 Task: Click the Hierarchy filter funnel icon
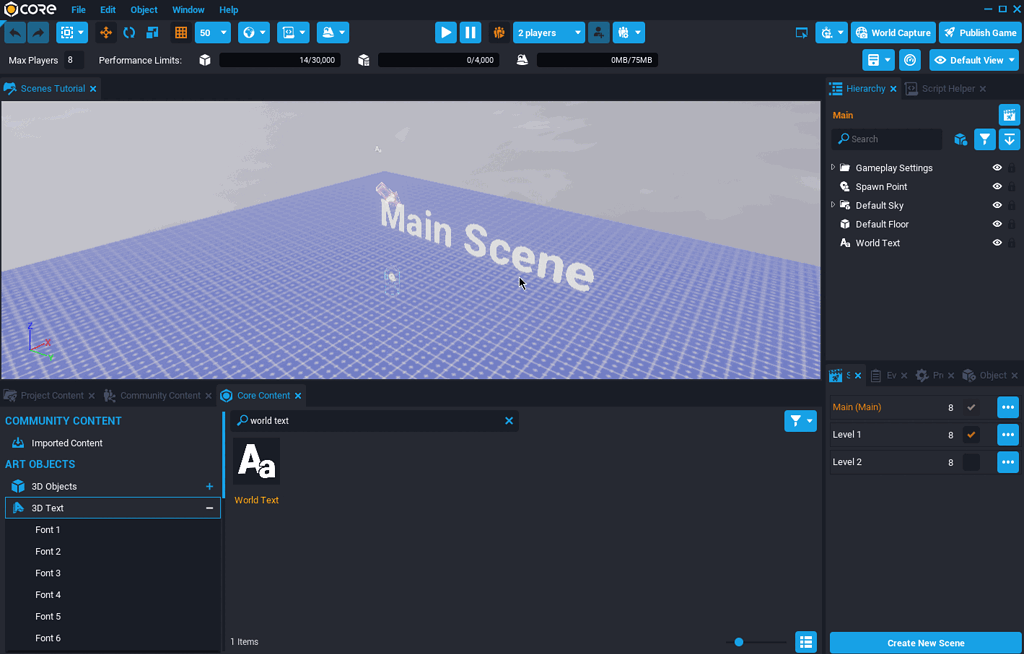click(x=984, y=139)
